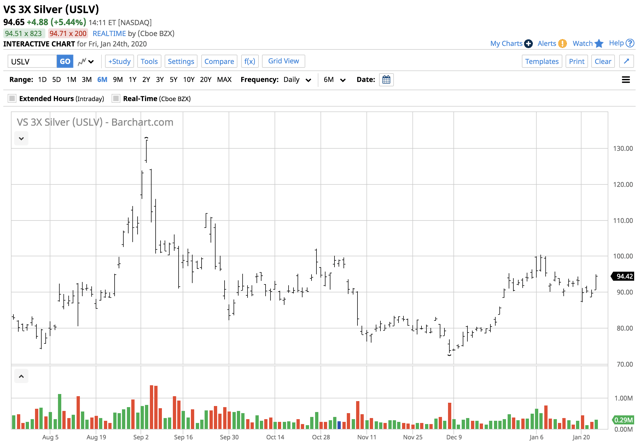Toggle the Extended Hours checkbox
Viewport: 640px width, 441px height.
pos(12,98)
